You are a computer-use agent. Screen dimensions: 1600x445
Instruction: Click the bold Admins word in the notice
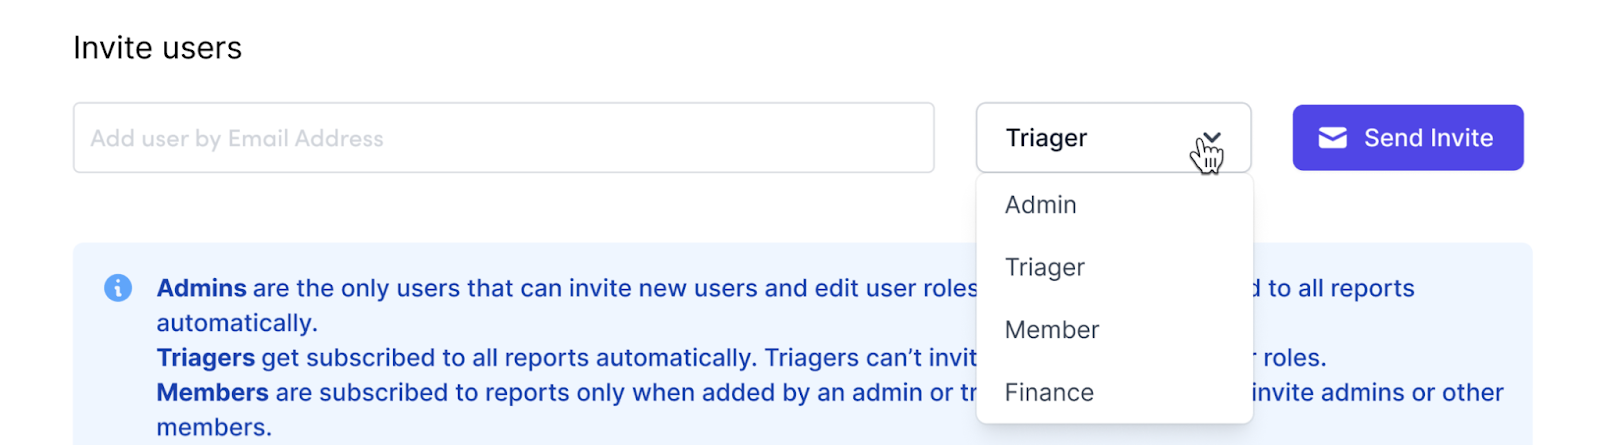pos(201,288)
